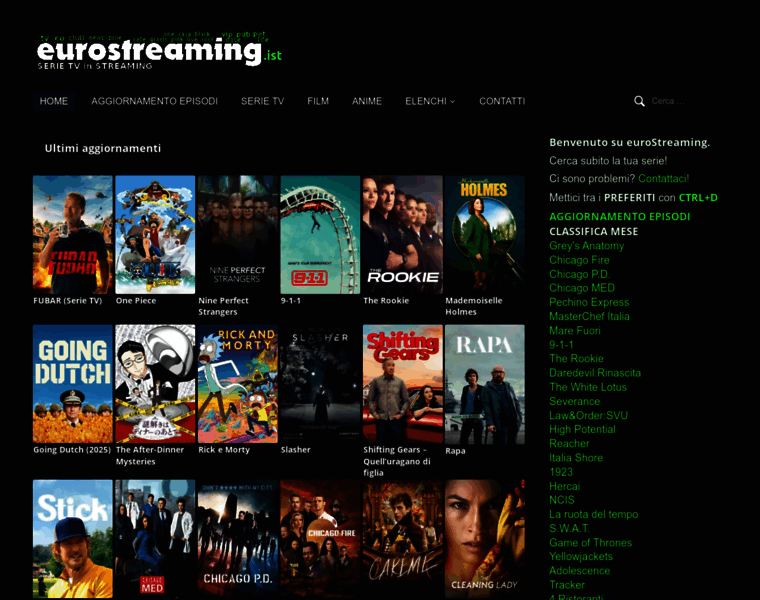Open Tracker in the sidebar ranking

pyautogui.click(x=567, y=584)
